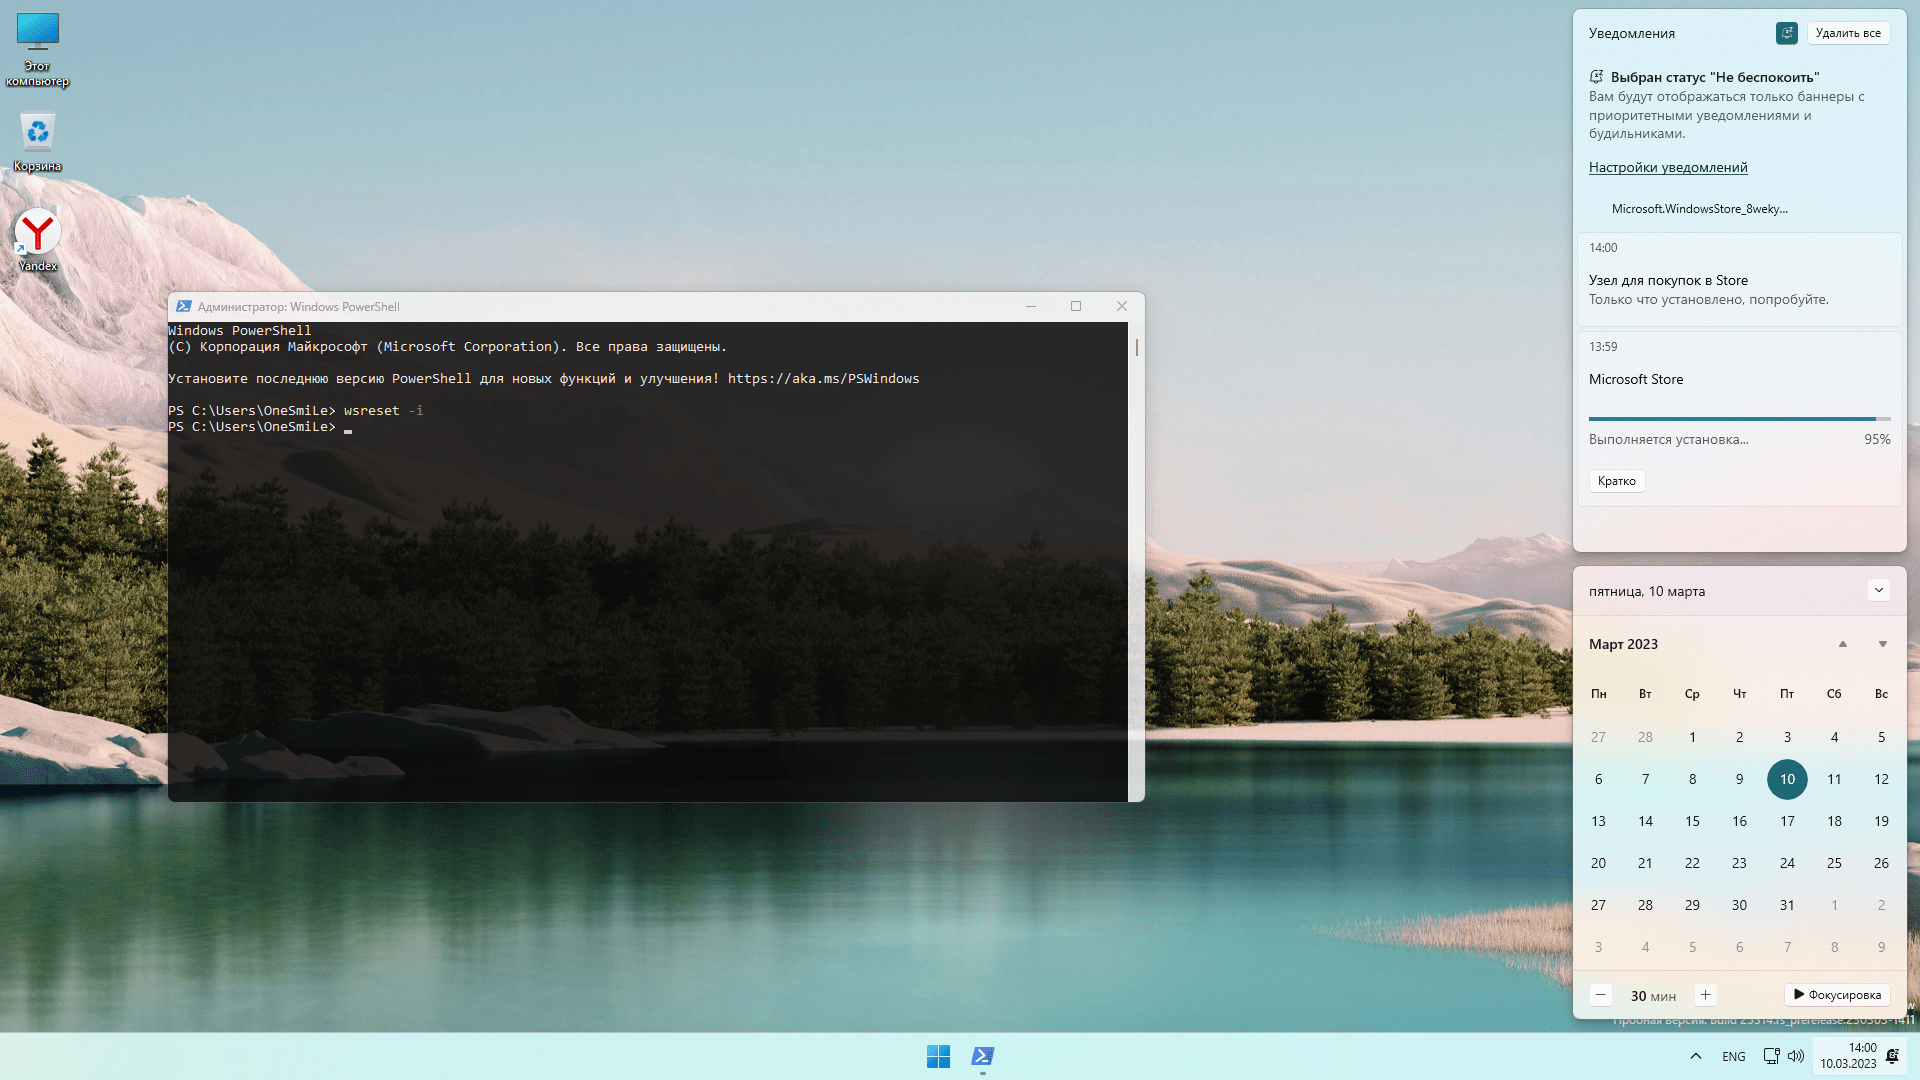Click the Март 2023 month header

(1623, 644)
